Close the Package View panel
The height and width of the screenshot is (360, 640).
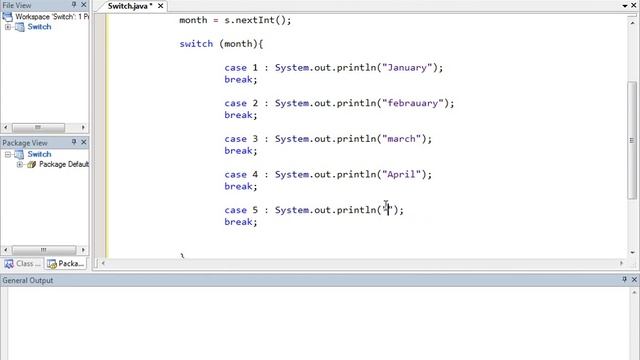tap(84, 142)
